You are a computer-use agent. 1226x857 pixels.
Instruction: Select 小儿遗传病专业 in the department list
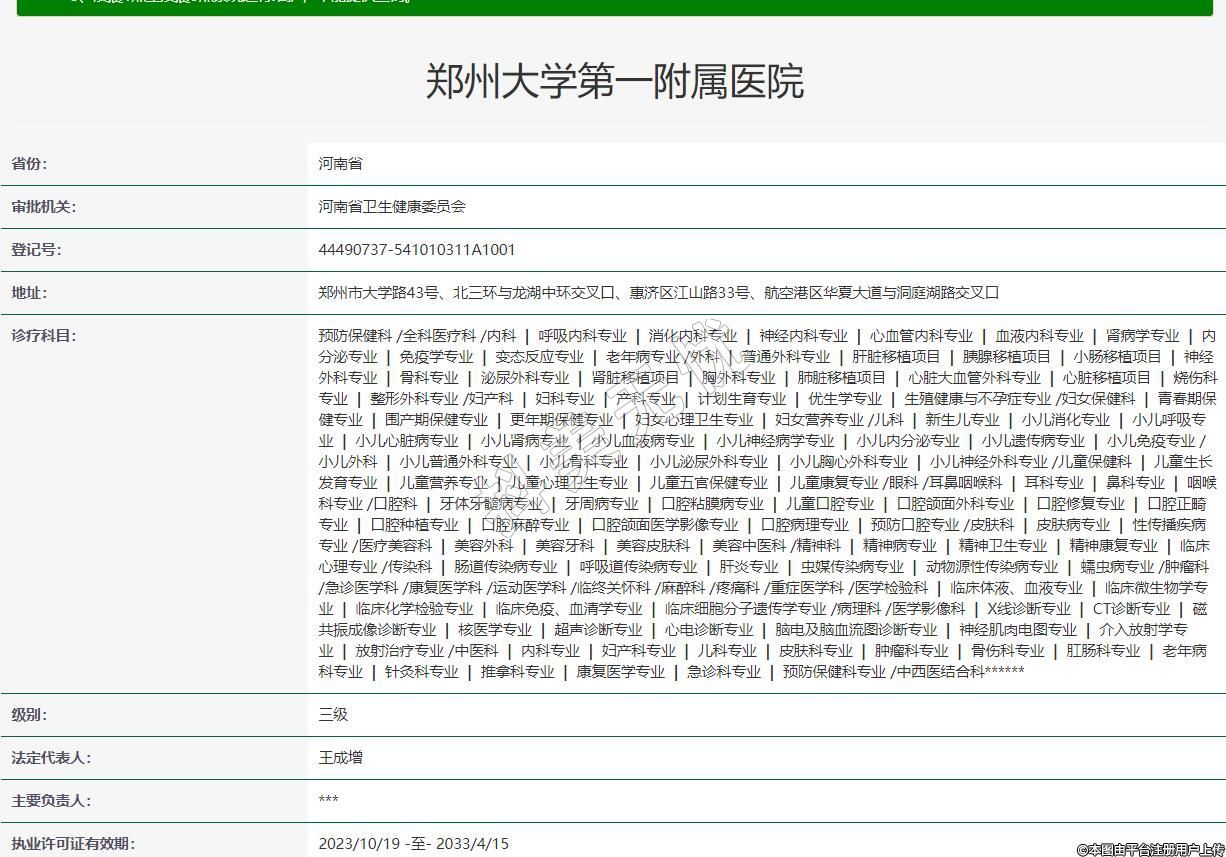tap(1033, 441)
